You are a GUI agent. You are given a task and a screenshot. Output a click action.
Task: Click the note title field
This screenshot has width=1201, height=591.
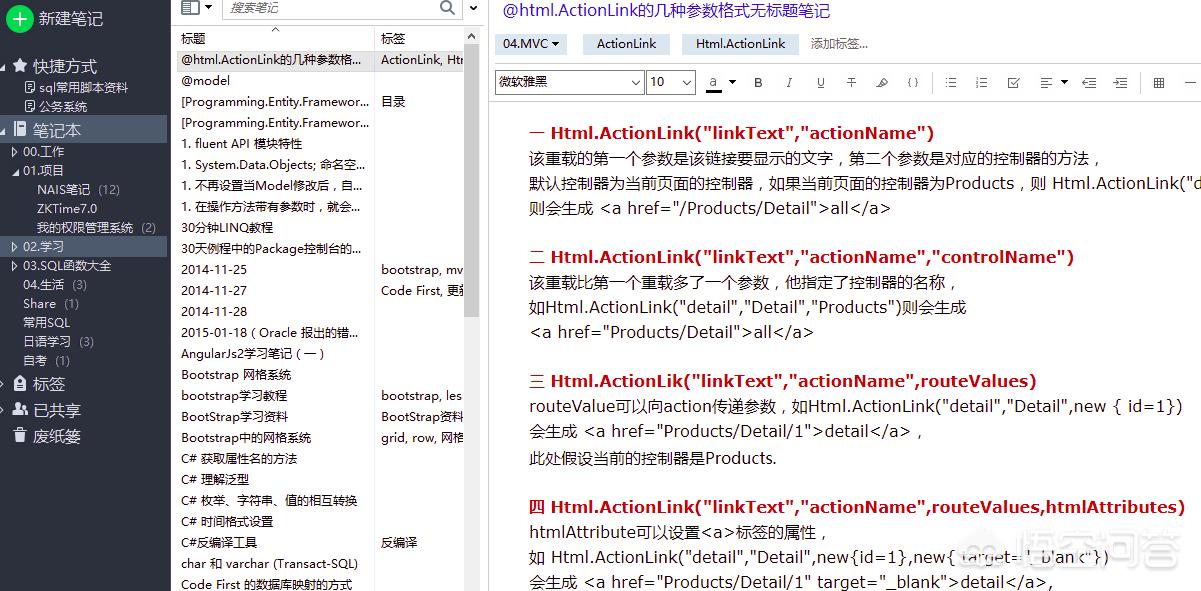tap(666, 11)
